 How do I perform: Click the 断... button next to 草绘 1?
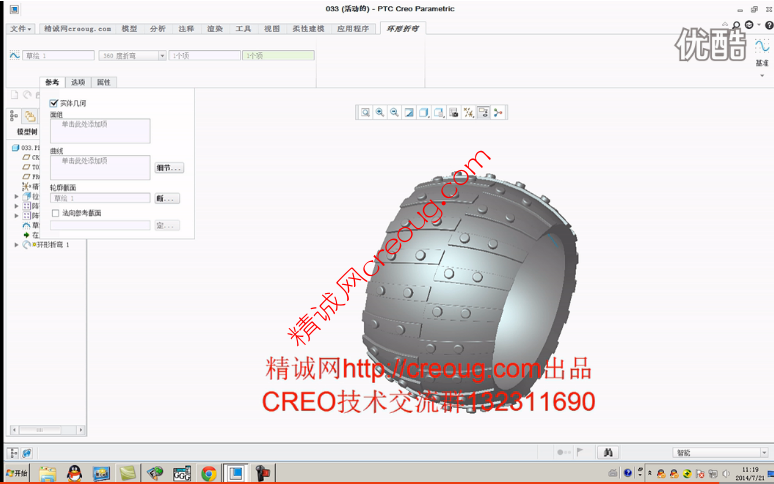[x=167, y=199]
